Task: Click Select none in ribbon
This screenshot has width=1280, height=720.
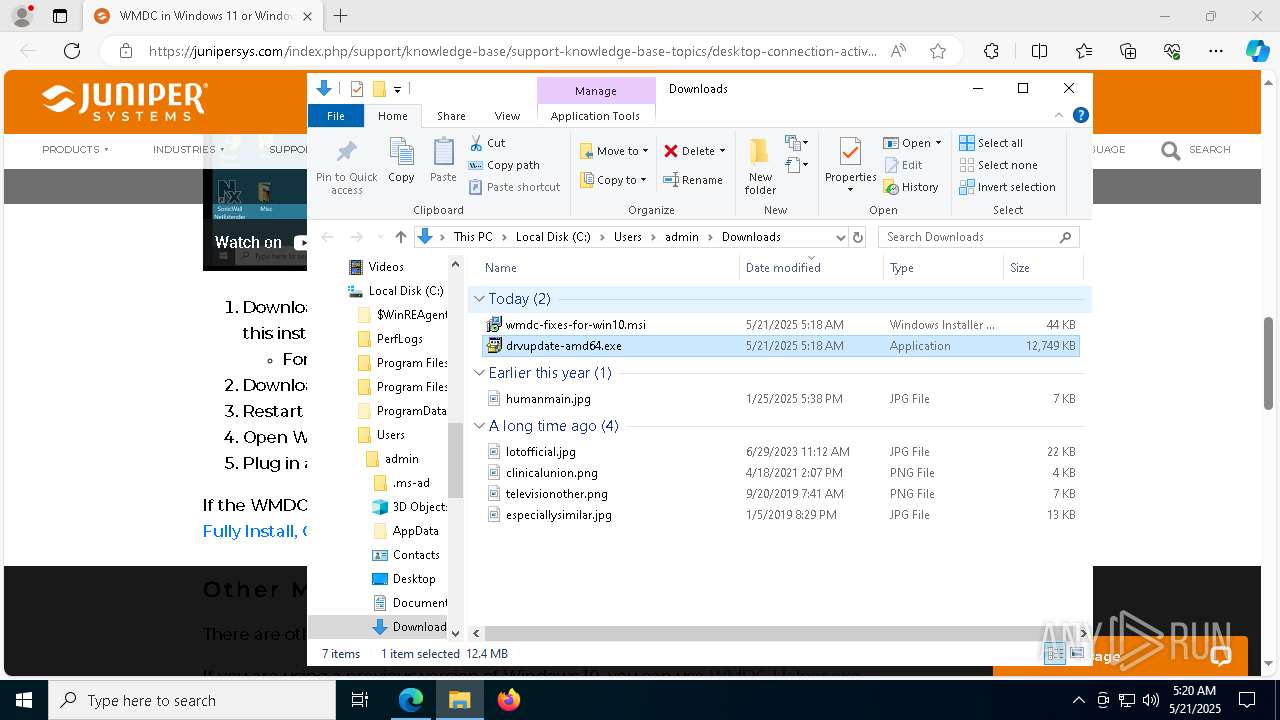Action: pyautogui.click(x=997, y=165)
